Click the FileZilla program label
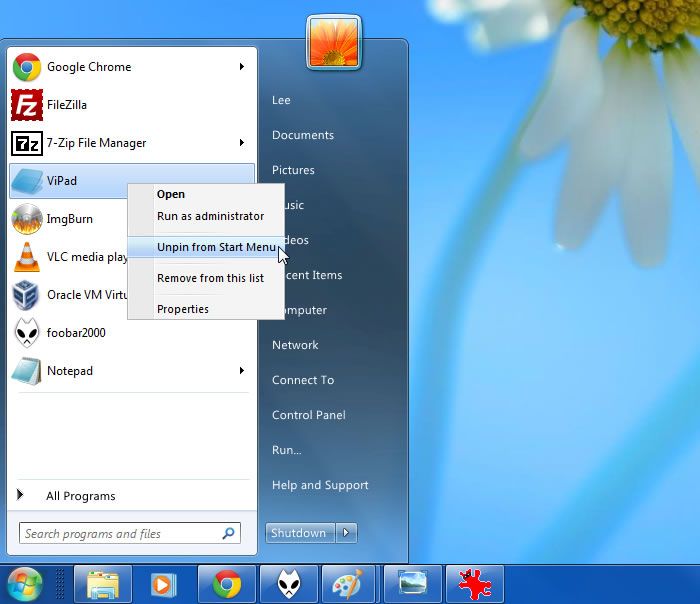This screenshot has height=604, width=700. coord(67,105)
